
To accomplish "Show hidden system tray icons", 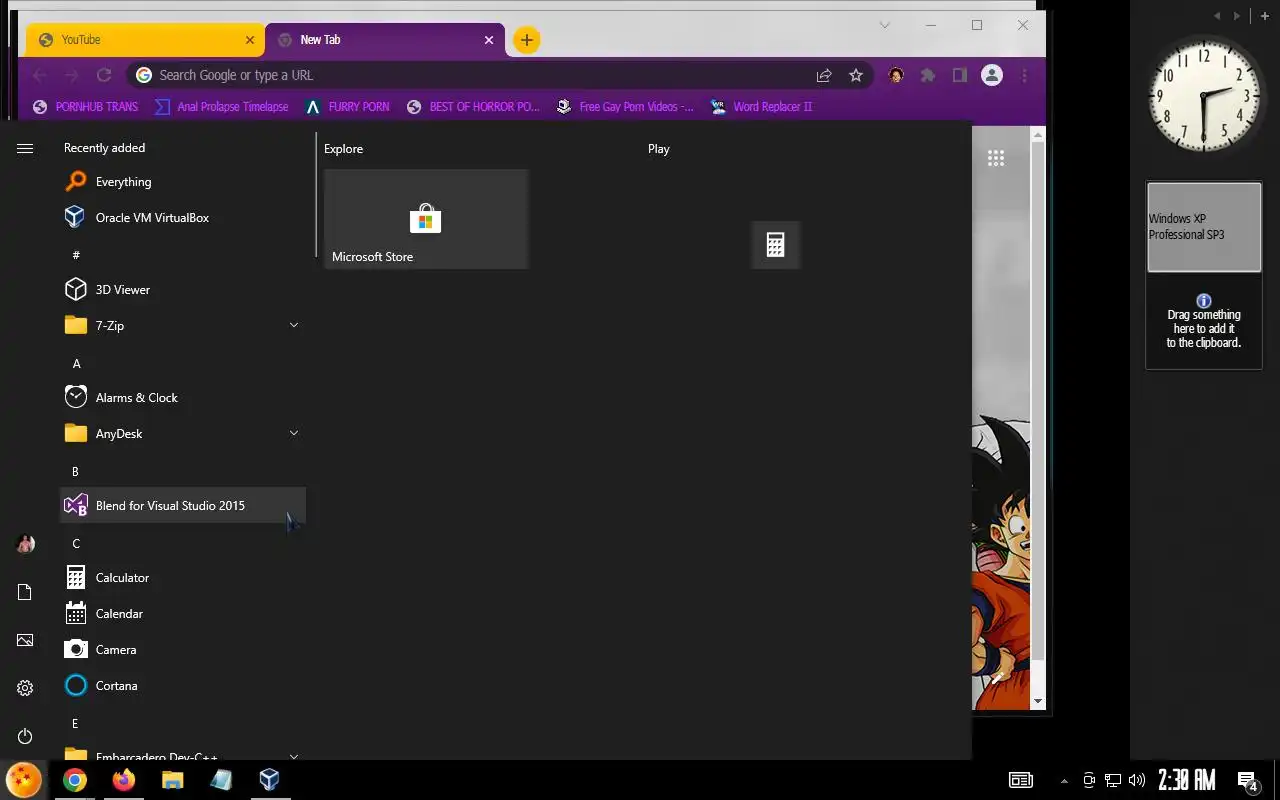I will pos(1064,780).
